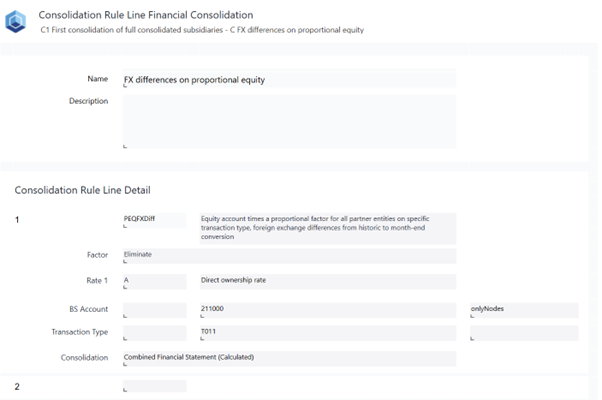Select rule line number 1

tap(17, 218)
